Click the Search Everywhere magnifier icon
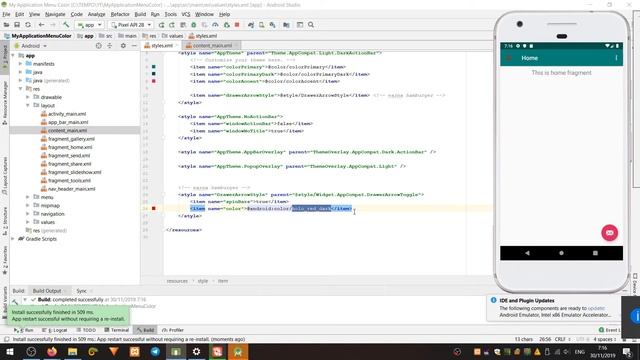The height and width of the screenshot is (360, 640). click(x=311, y=25)
